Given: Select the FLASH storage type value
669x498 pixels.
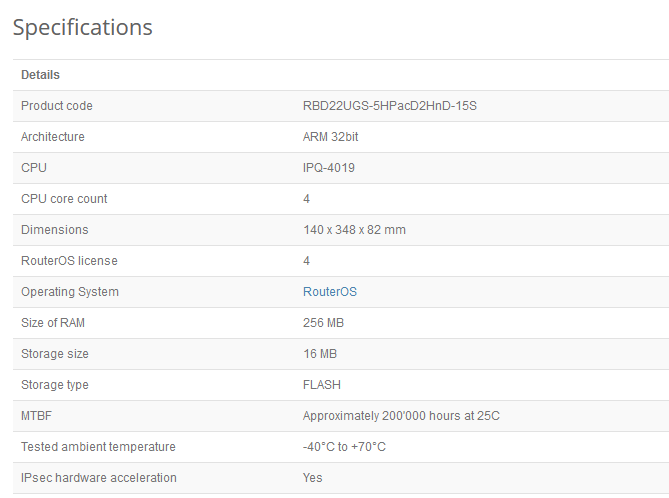Looking at the screenshot, I should tap(322, 385).
